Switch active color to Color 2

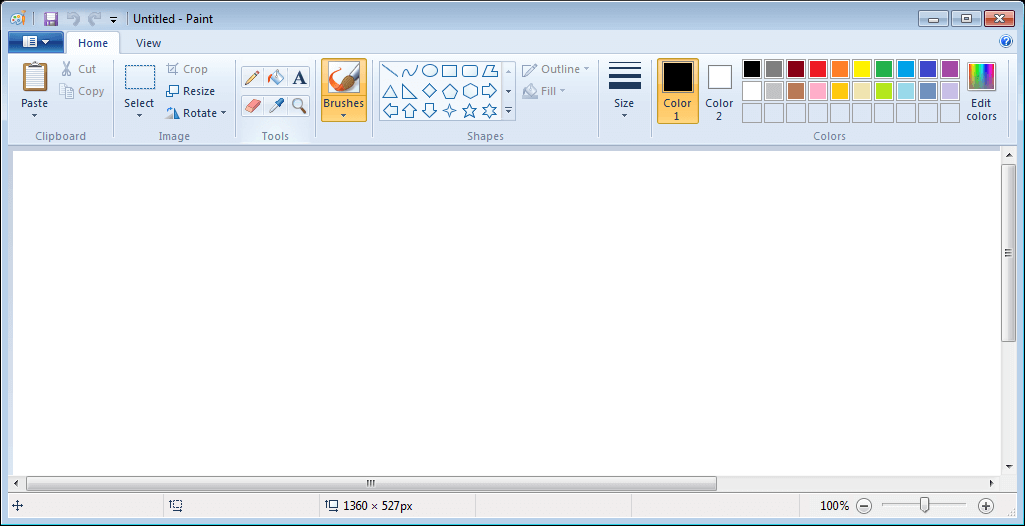coord(719,90)
